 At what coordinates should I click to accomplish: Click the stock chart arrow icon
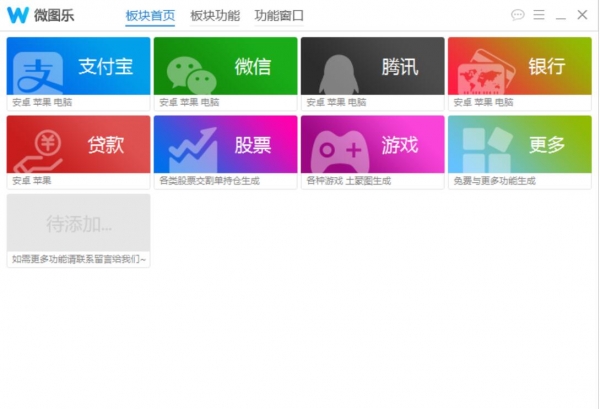pyautogui.click(x=193, y=150)
